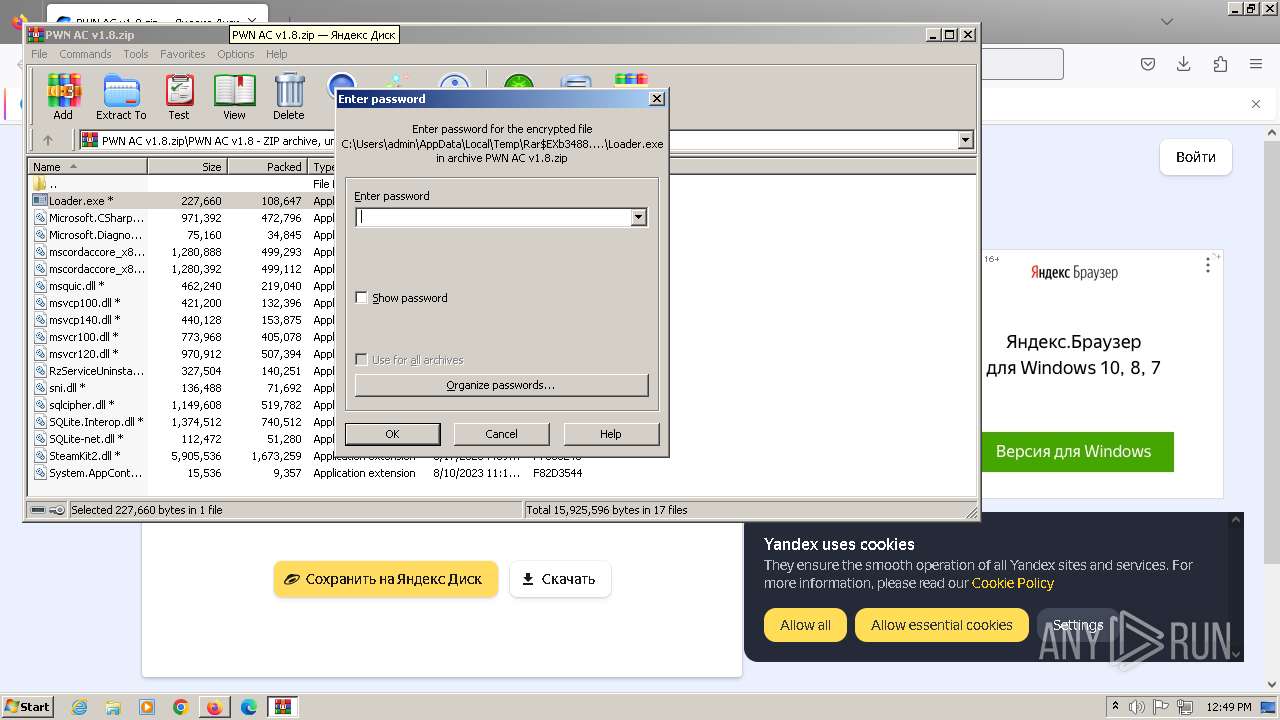The image size is (1280, 720).
Task: Open the Yandex Browser ad options menu
Action: (x=1208, y=265)
